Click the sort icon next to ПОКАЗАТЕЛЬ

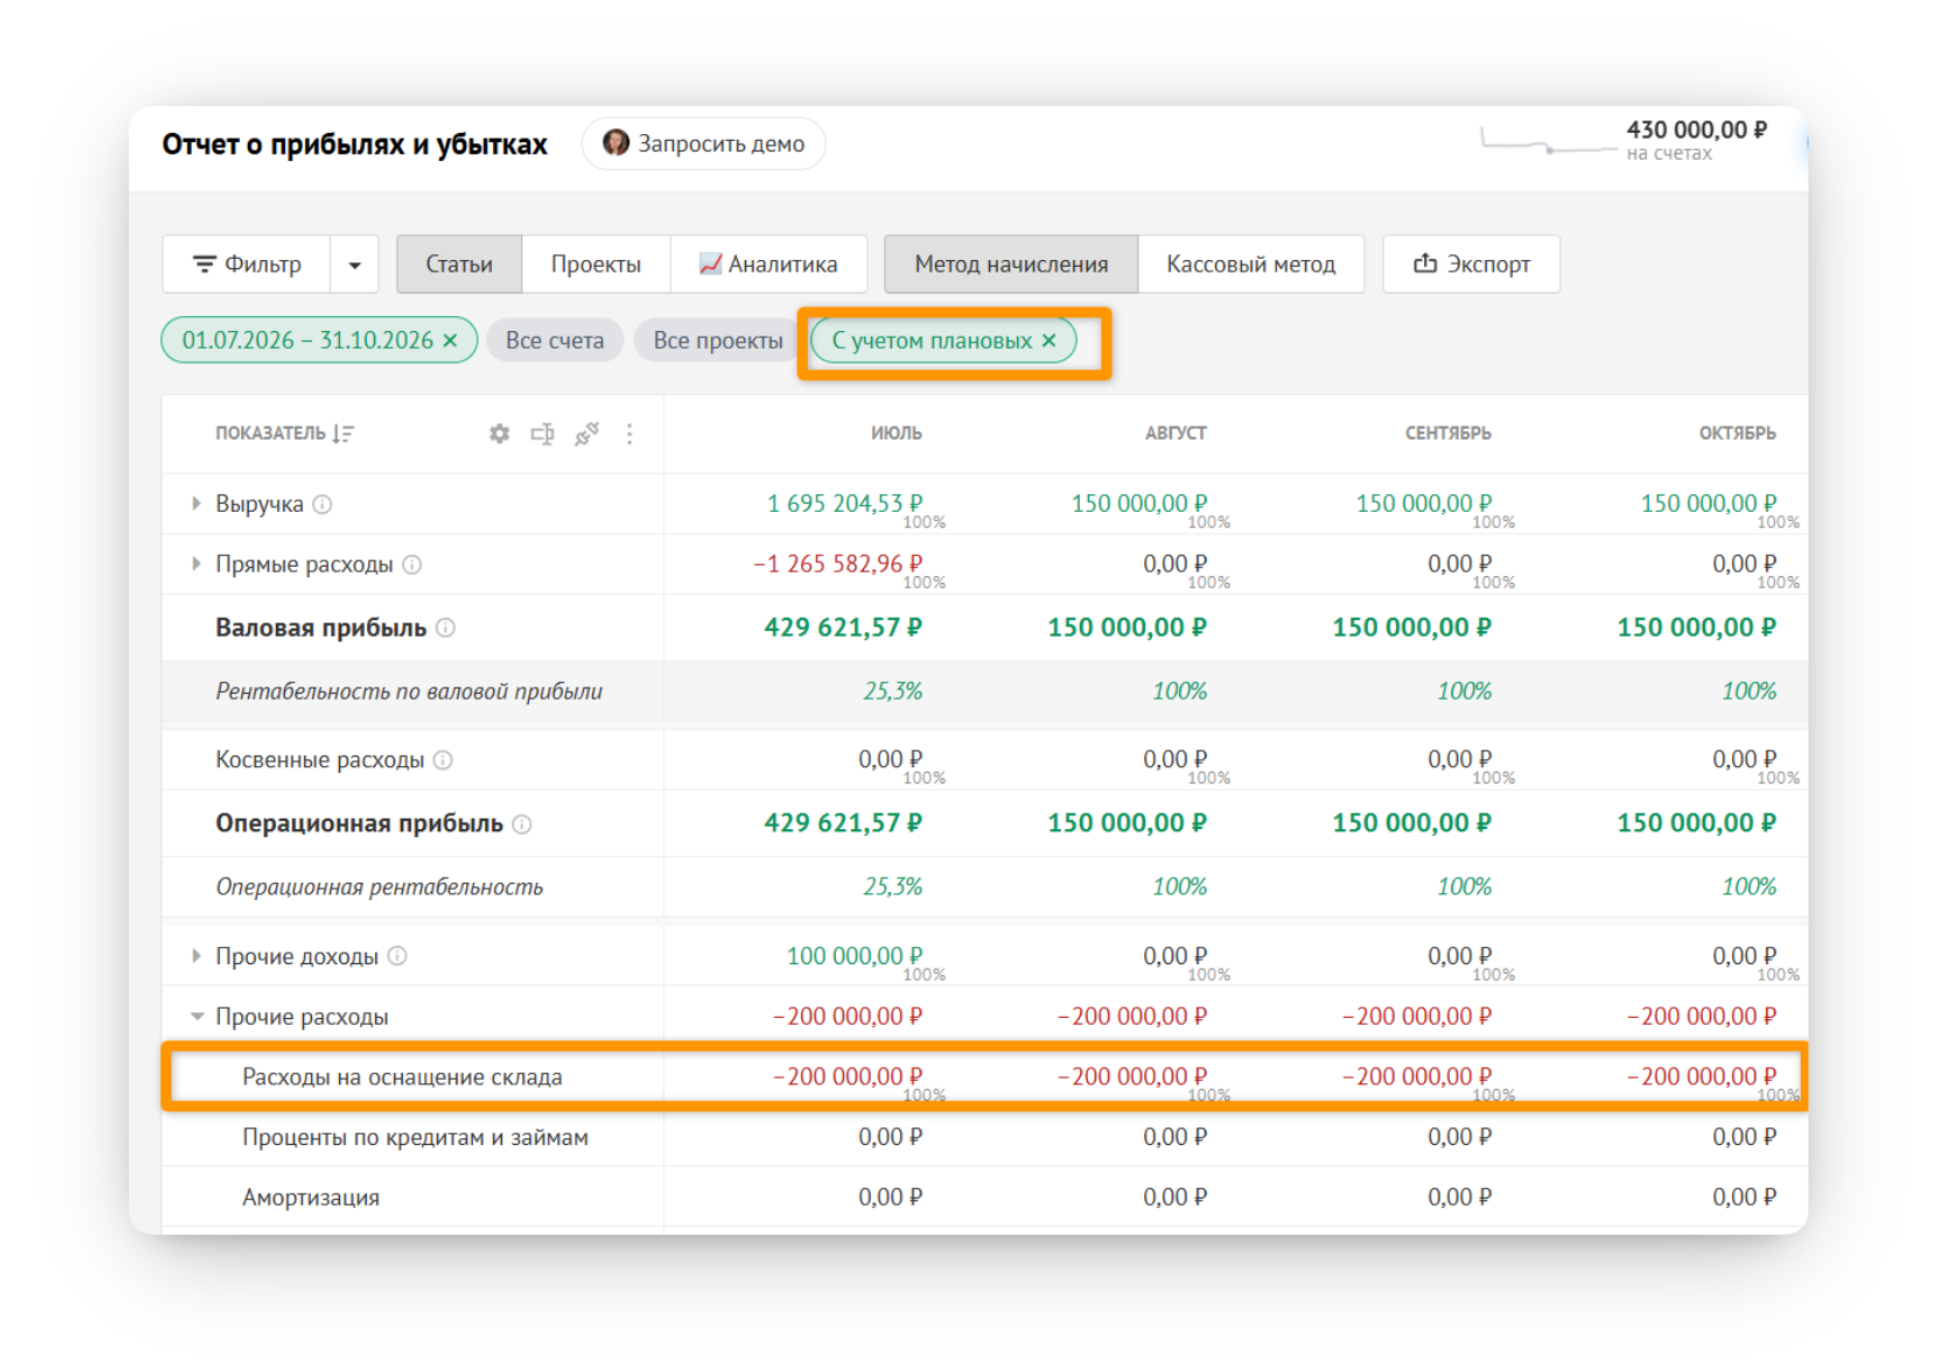click(343, 434)
